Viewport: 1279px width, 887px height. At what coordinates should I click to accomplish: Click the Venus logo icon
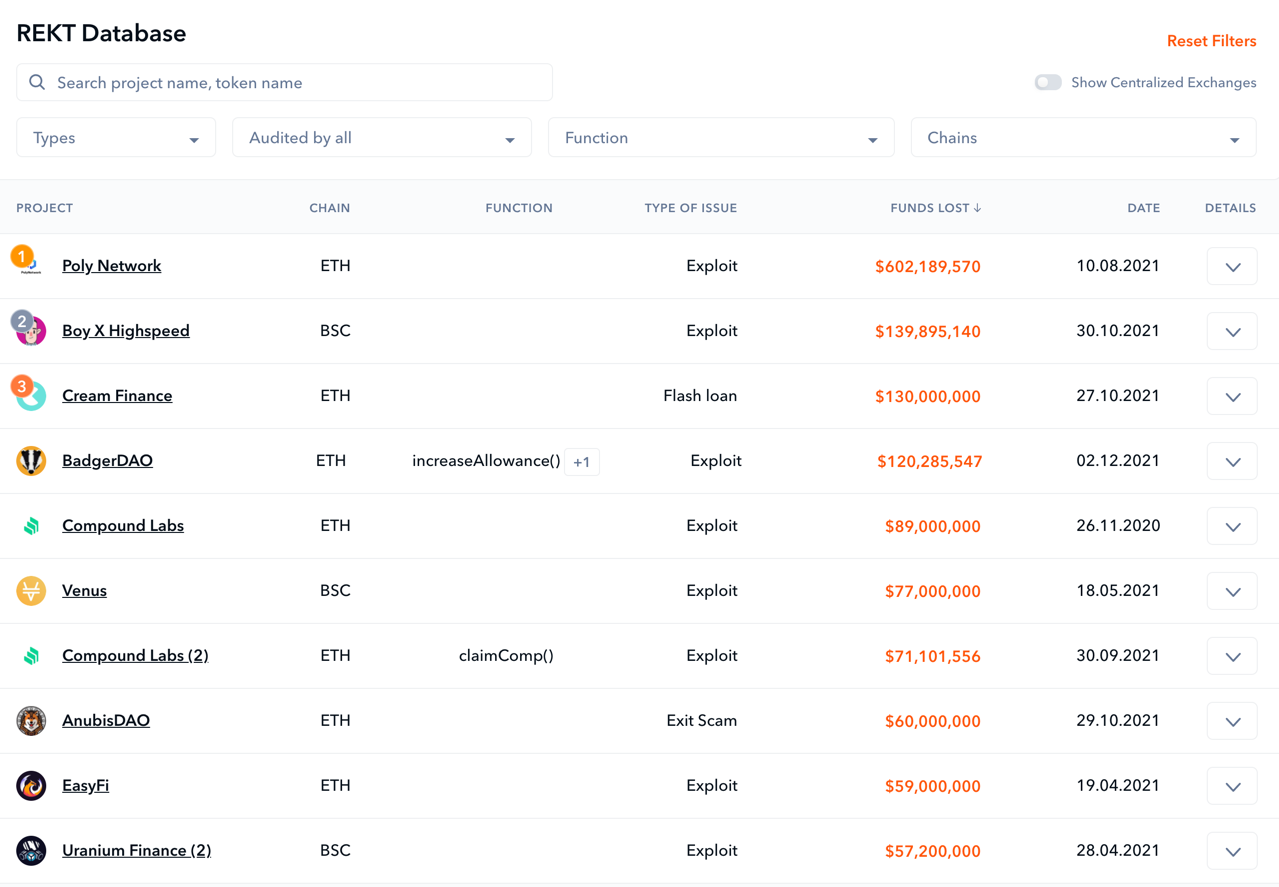click(x=31, y=591)
